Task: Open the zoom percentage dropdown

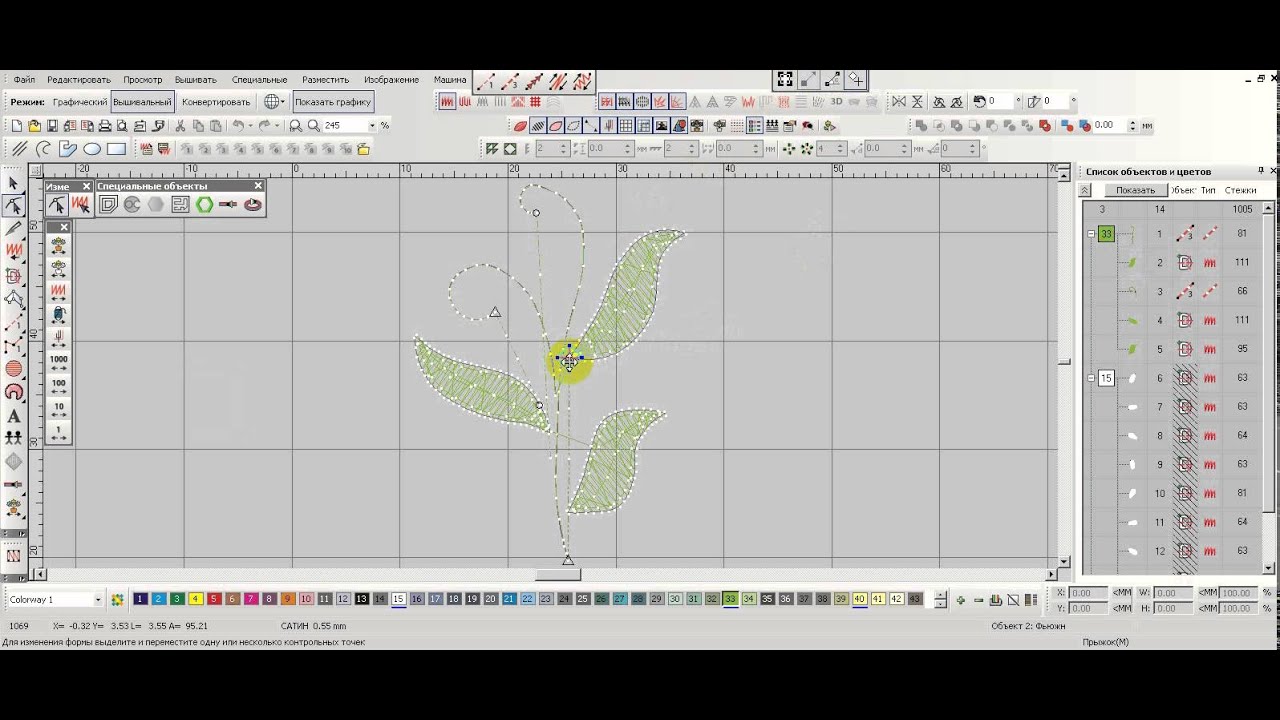Action: (x=372, y=126)
